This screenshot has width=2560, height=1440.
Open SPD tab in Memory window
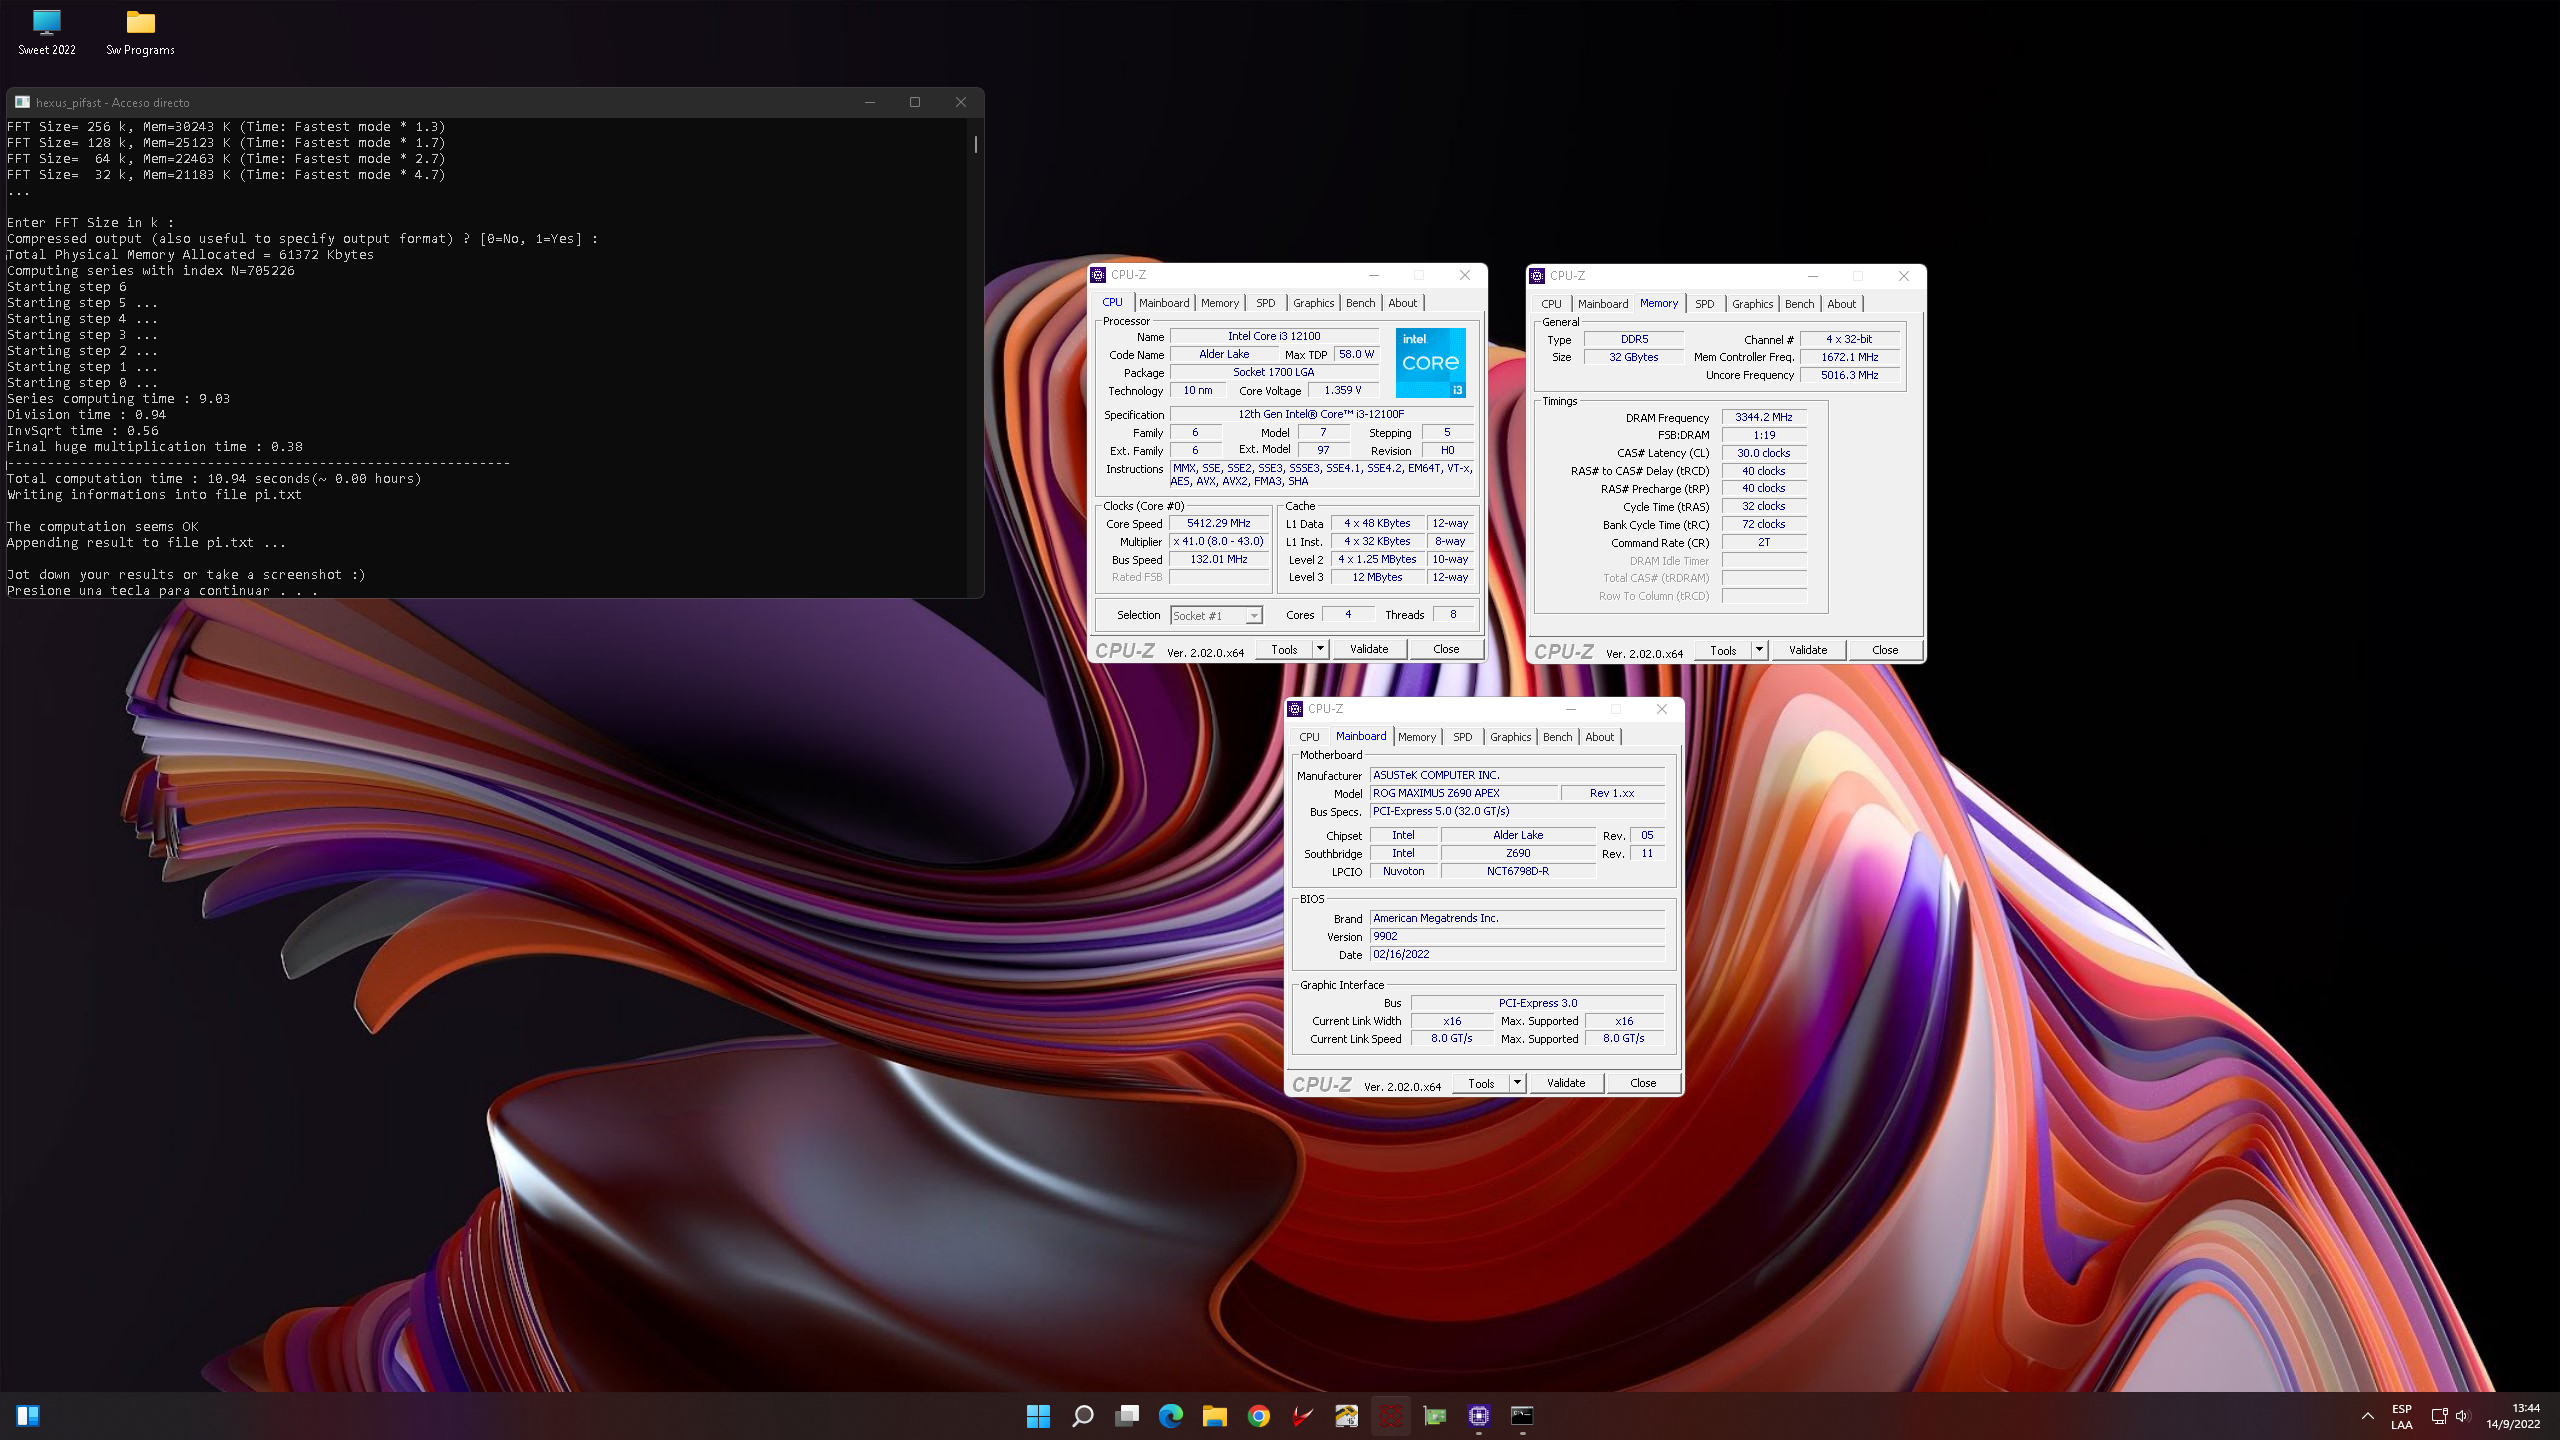coord(1705,304)
